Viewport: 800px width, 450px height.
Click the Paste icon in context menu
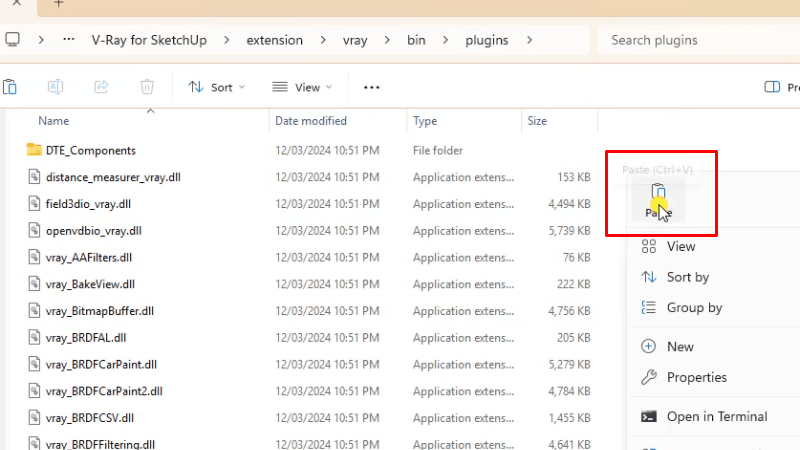(x=657, y=193)
